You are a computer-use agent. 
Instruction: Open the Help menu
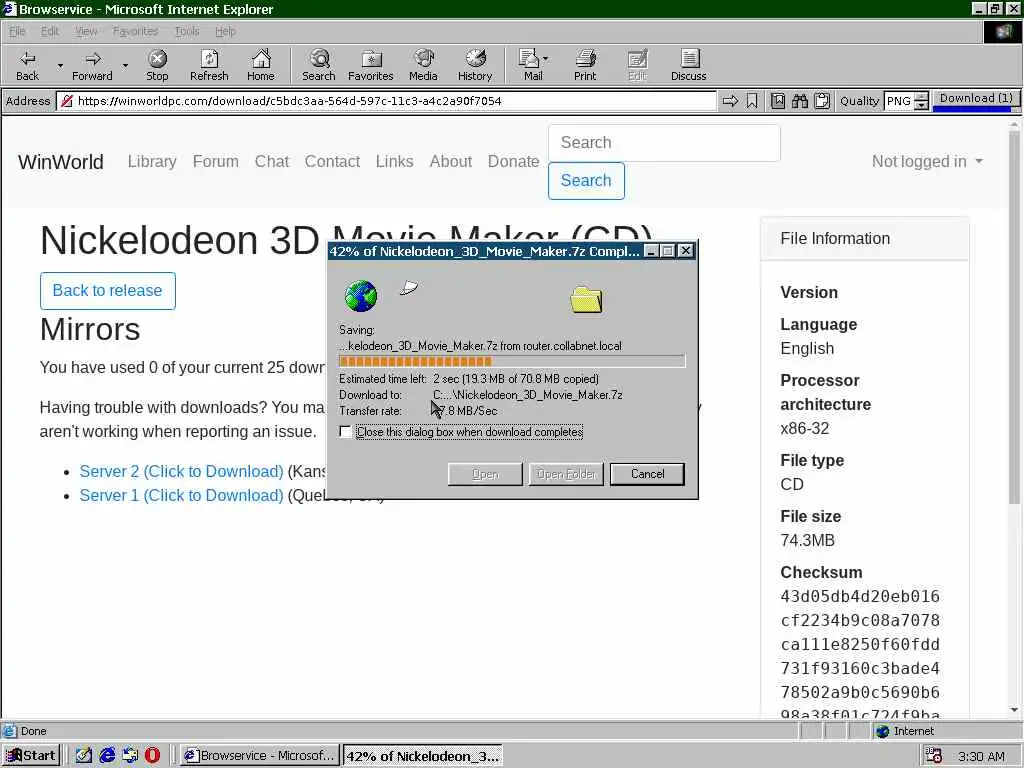click(x=225, y=31)
